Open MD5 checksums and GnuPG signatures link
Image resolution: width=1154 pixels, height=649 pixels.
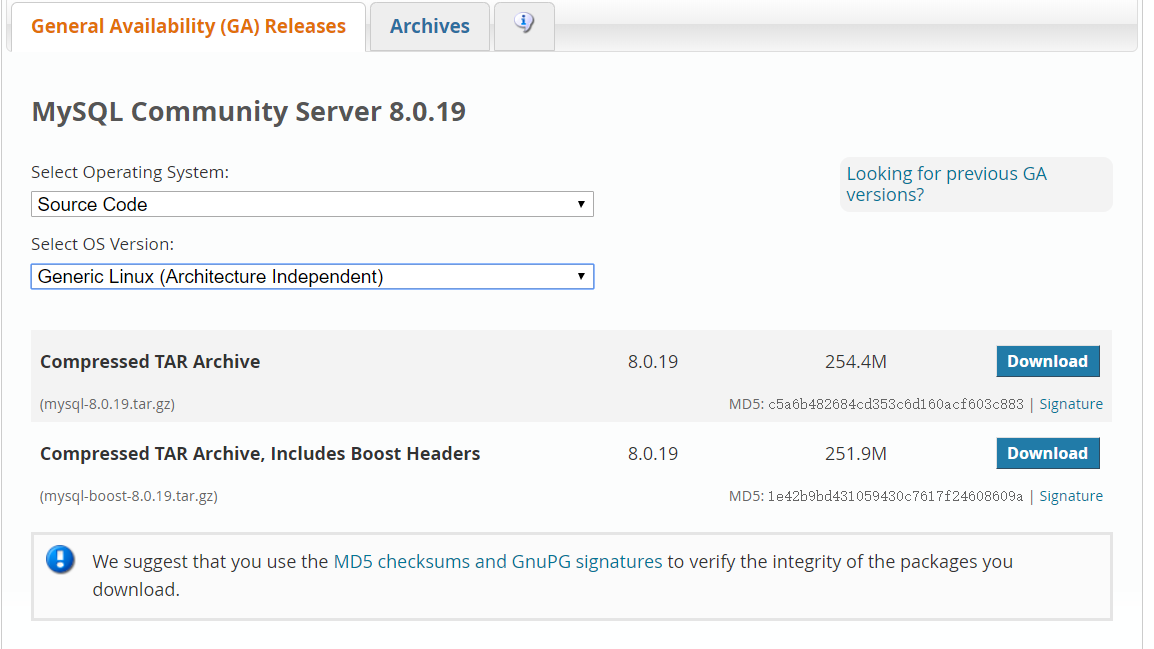point(498,561)
